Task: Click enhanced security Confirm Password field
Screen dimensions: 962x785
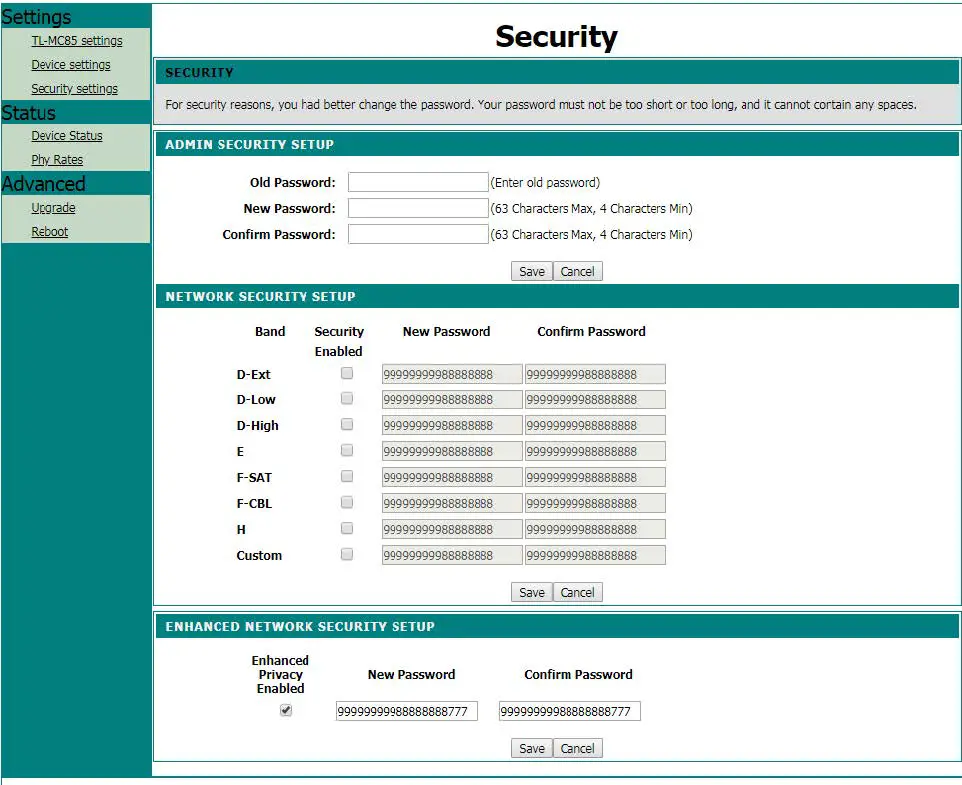Action: 569,711
